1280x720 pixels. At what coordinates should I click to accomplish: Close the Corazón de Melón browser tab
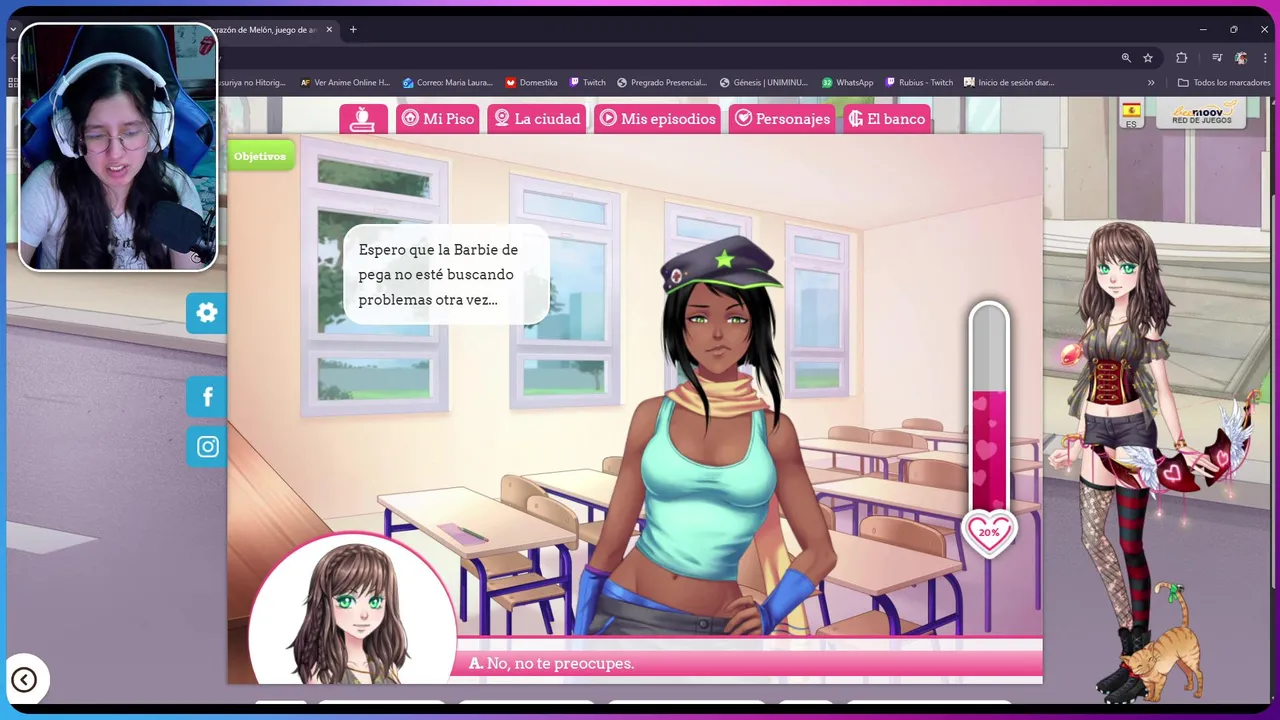pos(329,30)
